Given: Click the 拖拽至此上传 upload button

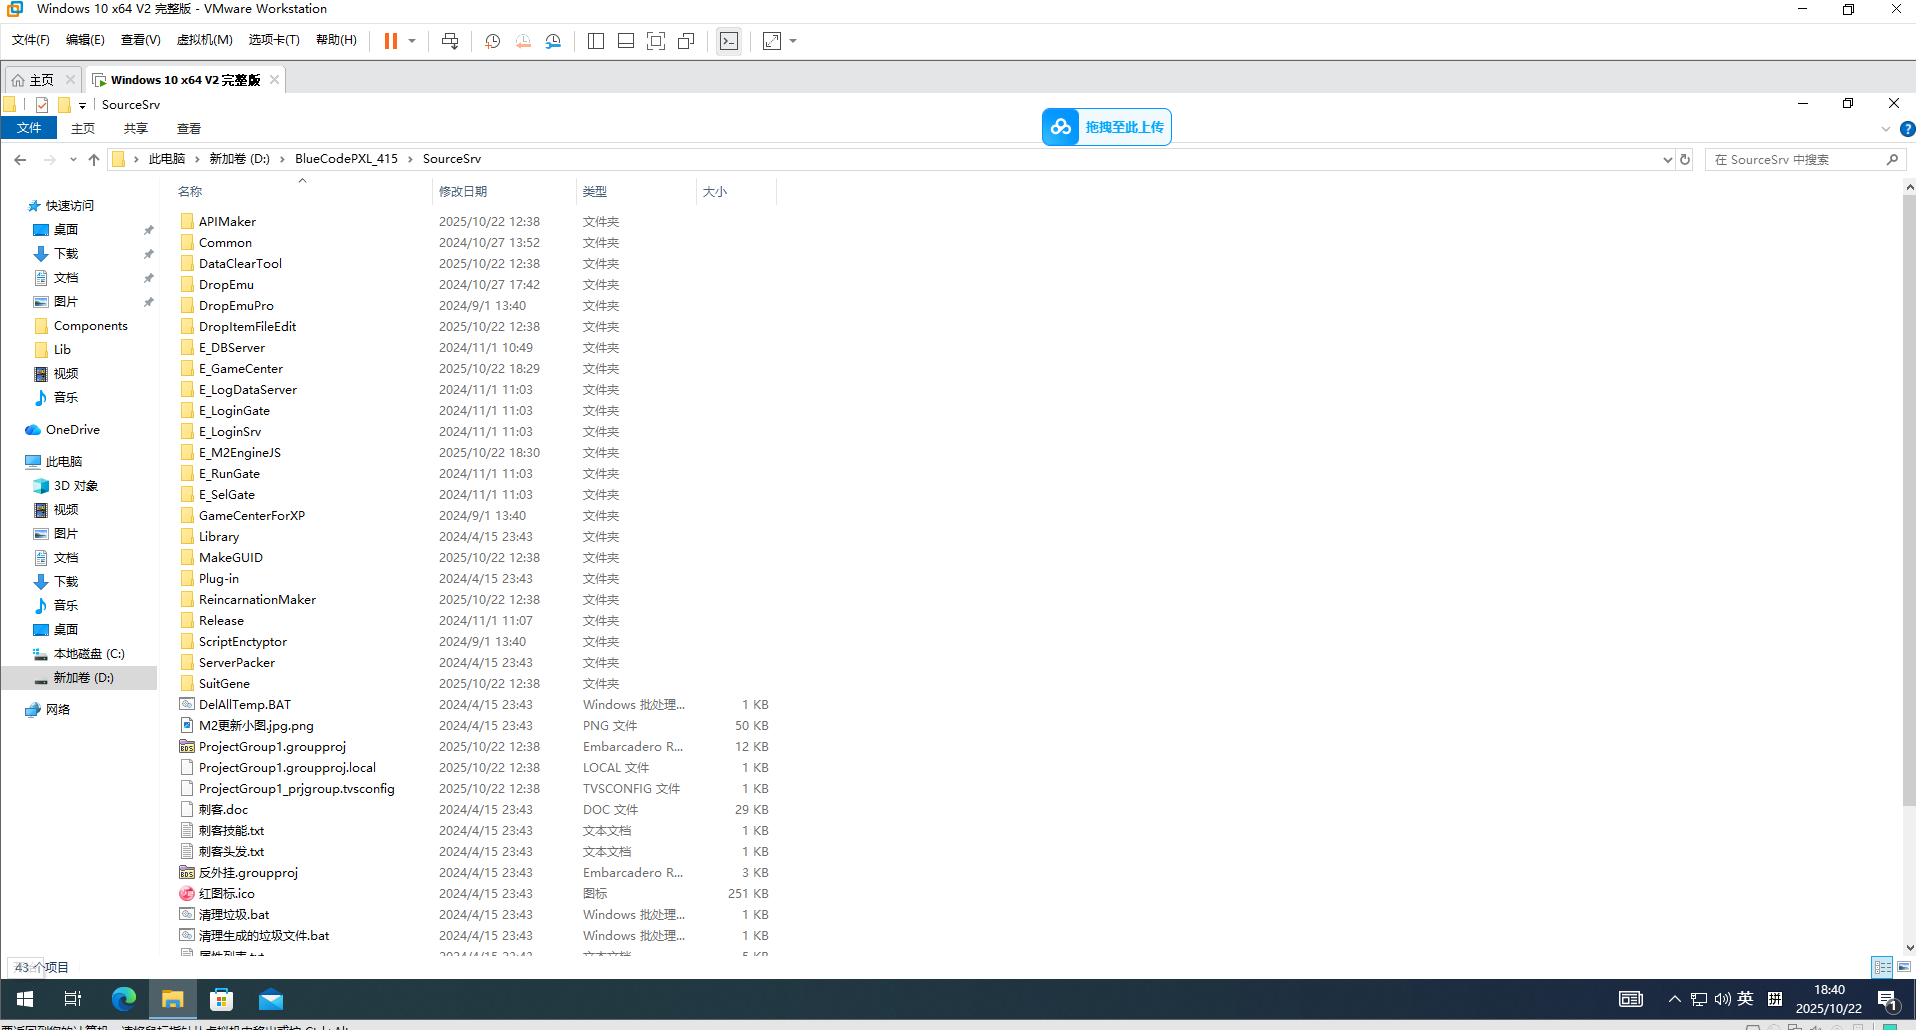Looking at the screenshot, I should [1107, 127].
